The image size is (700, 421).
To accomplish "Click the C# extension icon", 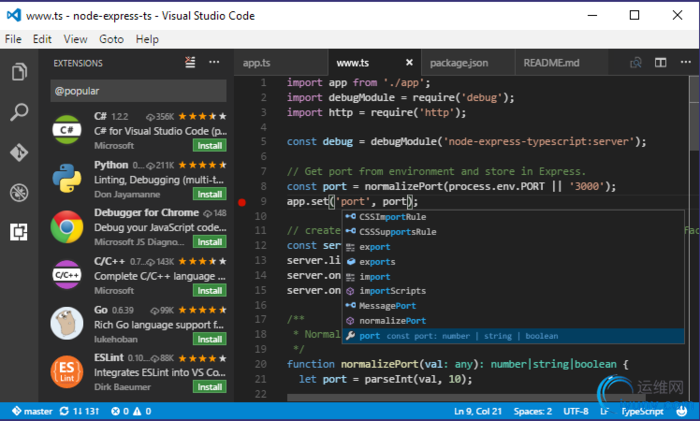I will click(67, 129).
